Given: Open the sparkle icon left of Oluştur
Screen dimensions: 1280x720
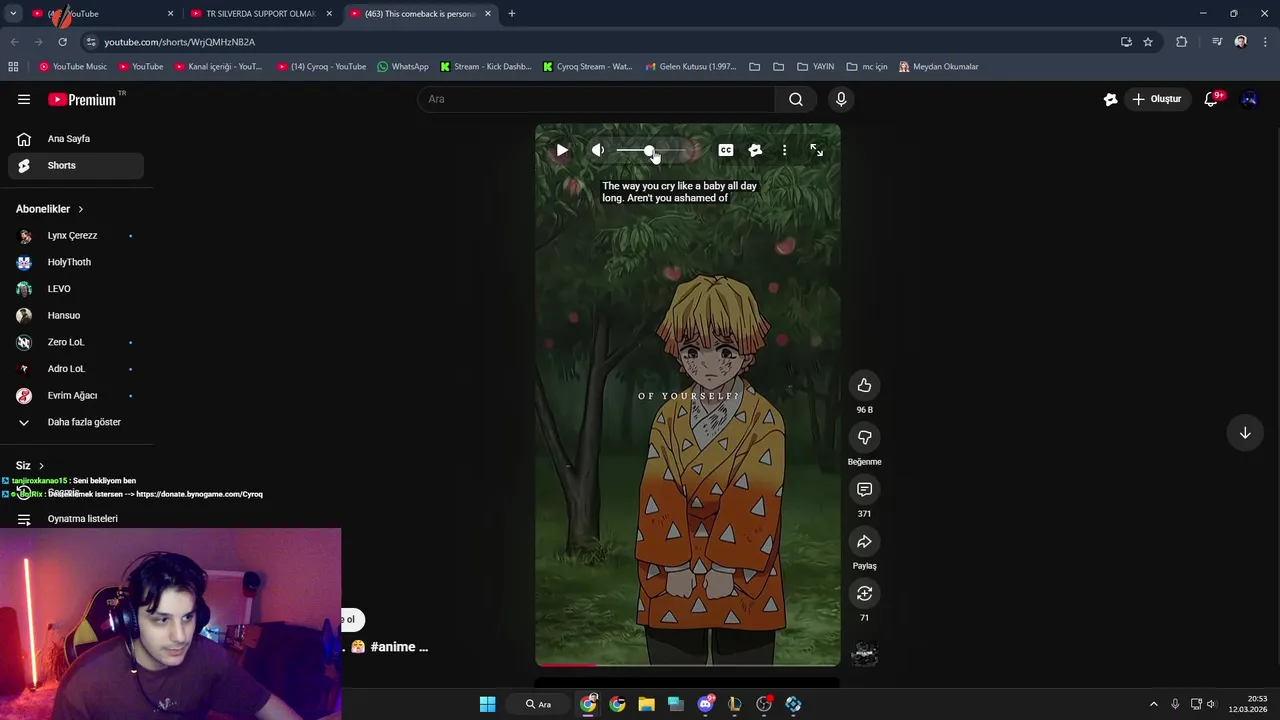Looking at the screenshot, I should tap(1110, 99).
